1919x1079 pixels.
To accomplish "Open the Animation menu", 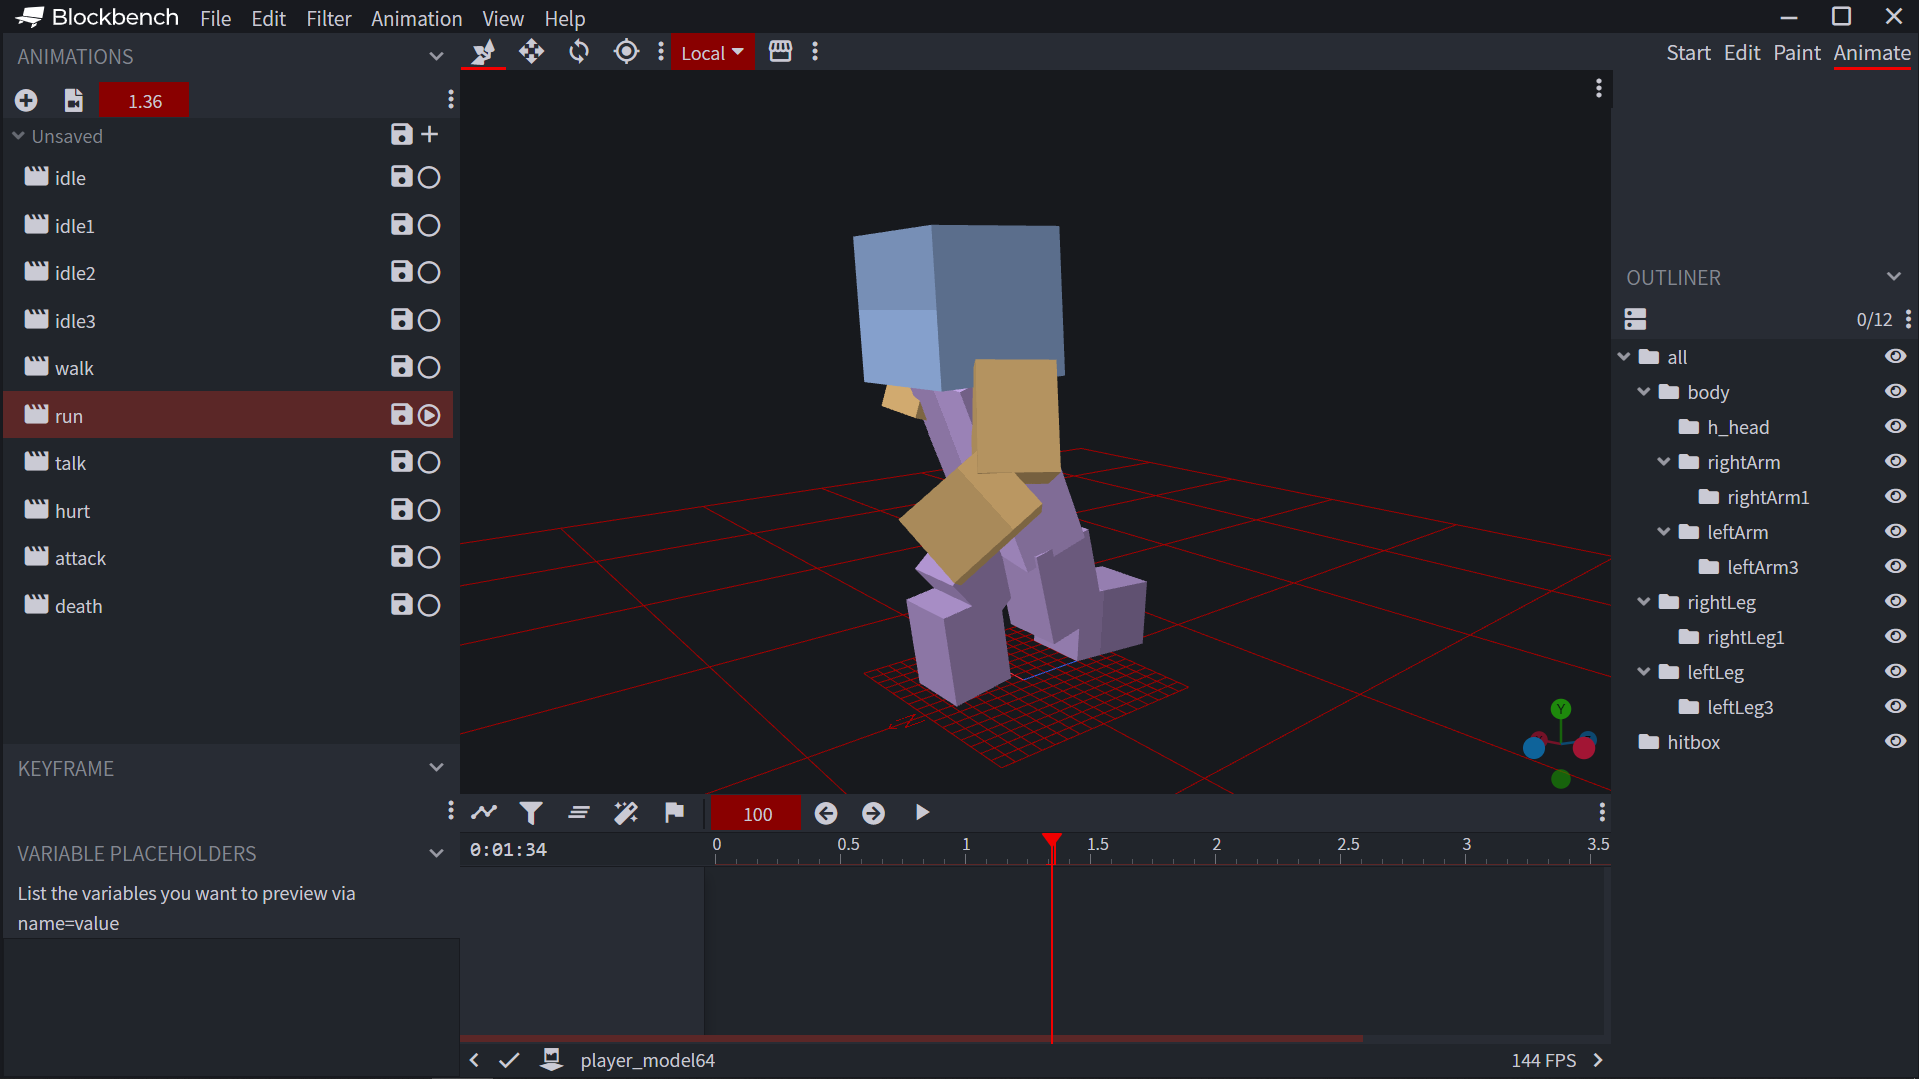I will 416,18.
